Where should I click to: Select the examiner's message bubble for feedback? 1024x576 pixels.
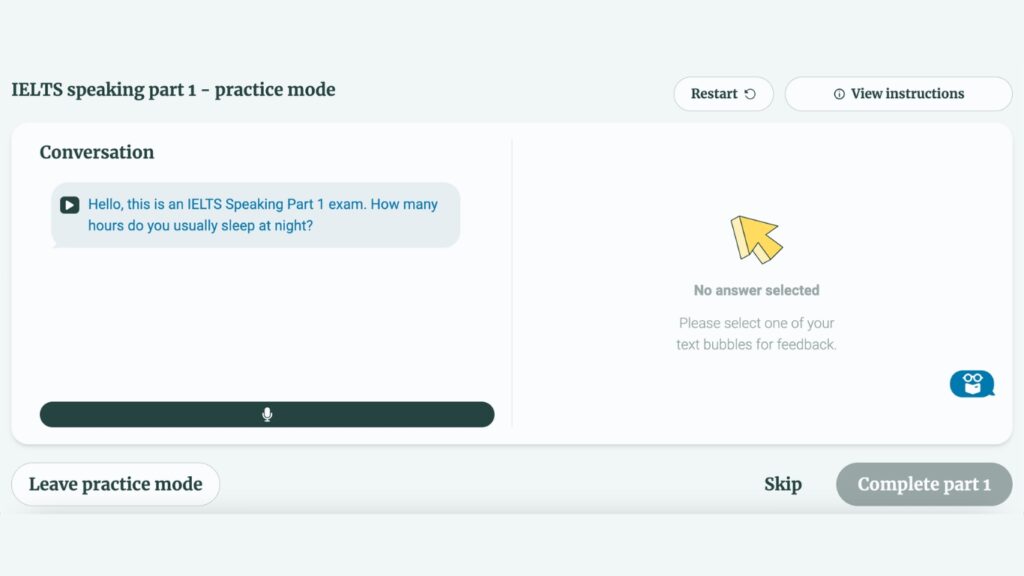point(255,214)
